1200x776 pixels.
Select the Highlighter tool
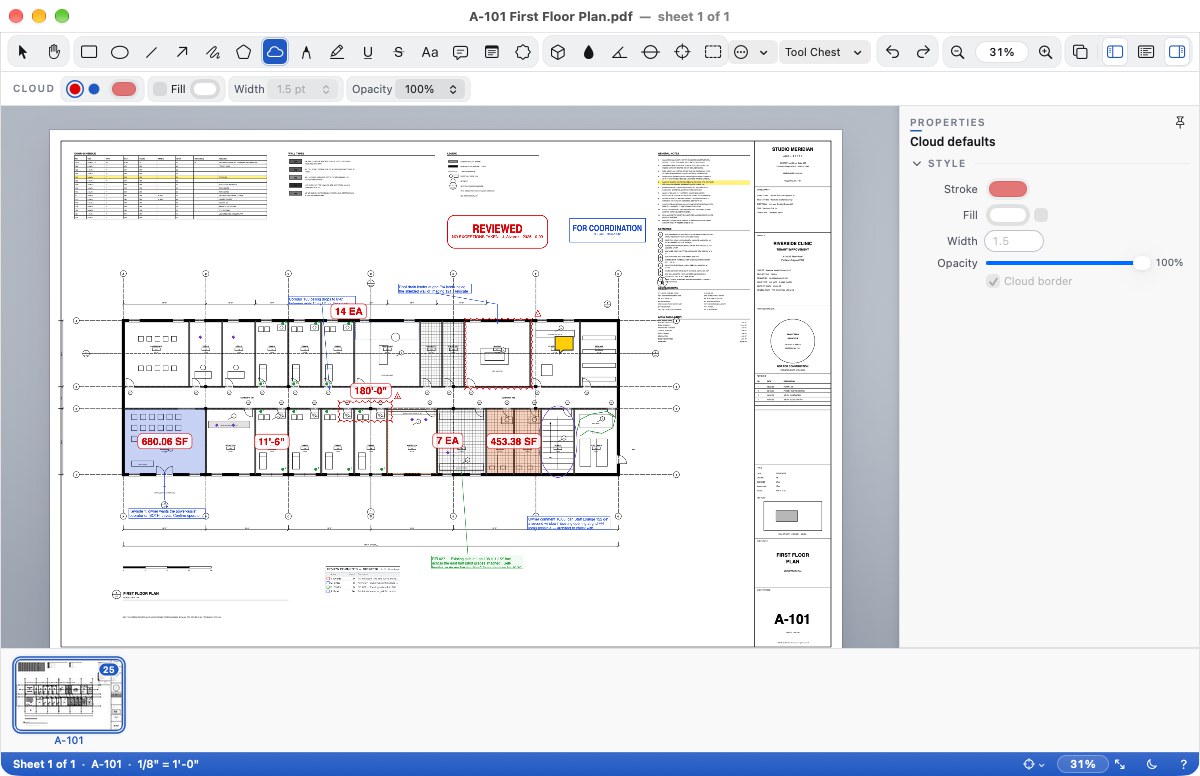coord(337,52)
